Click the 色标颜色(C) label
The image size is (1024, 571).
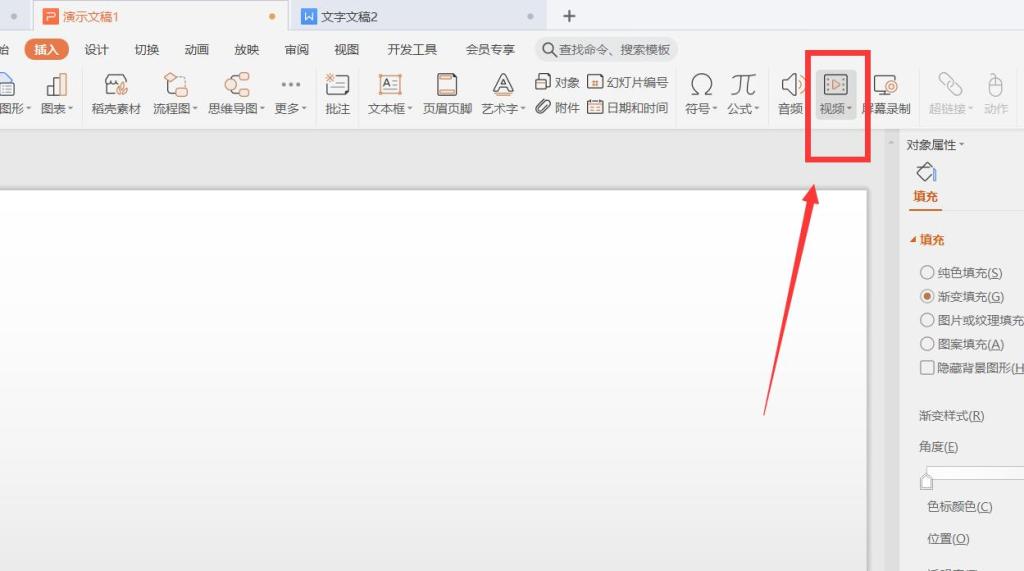(x=960, y=506)
